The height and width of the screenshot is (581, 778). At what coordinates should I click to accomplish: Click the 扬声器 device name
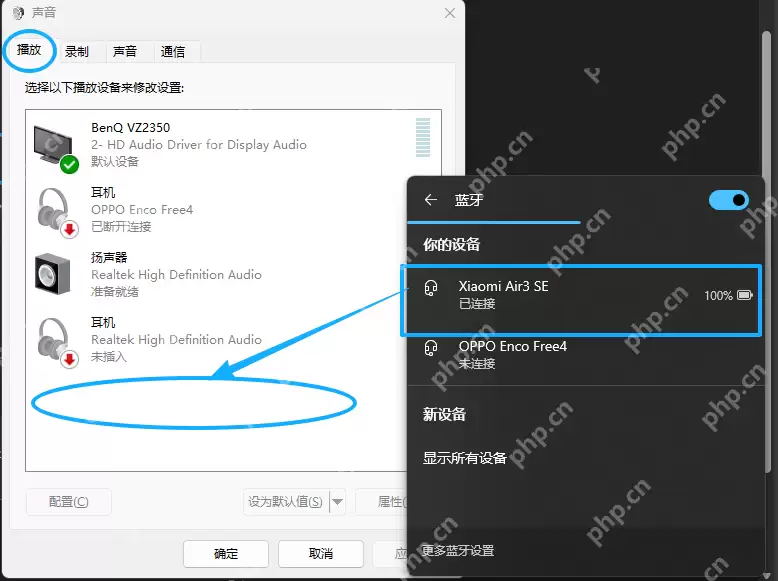coord(109,258)
